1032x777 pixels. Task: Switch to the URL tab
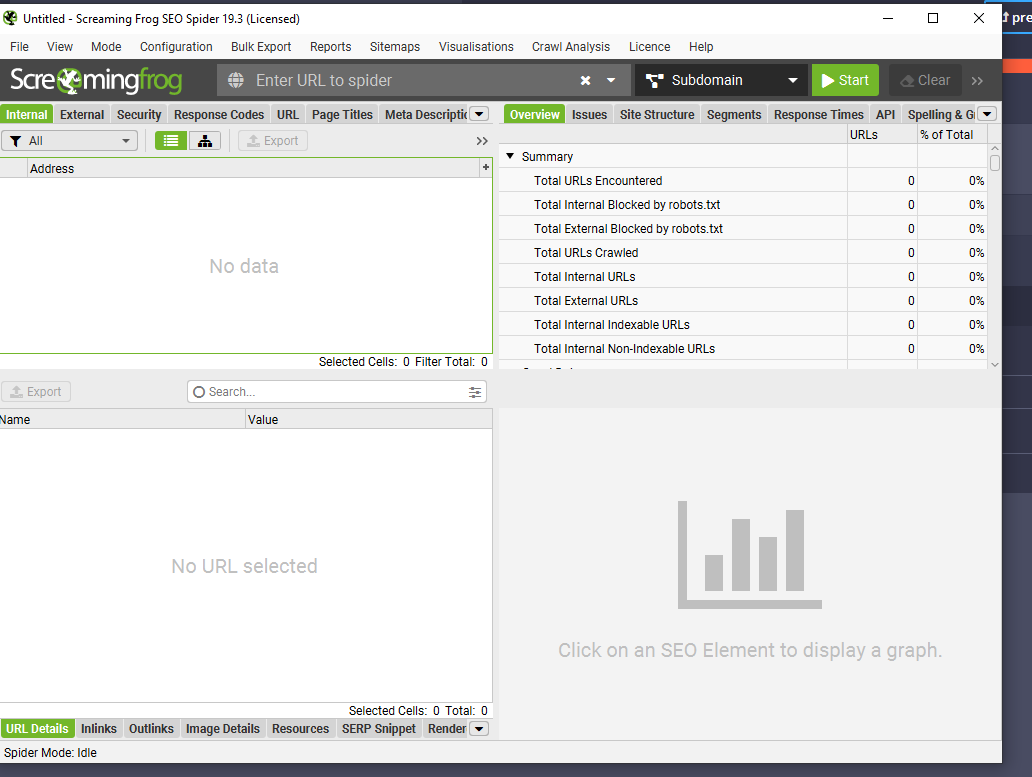pyautogui.click(x=288, y=114)
